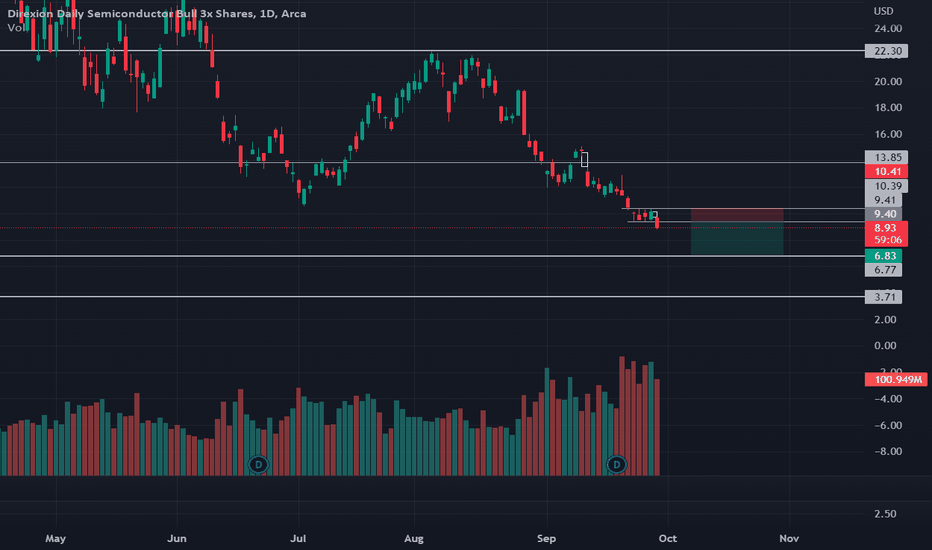Click the 24.00 price axis tick

tap(888, 29)
